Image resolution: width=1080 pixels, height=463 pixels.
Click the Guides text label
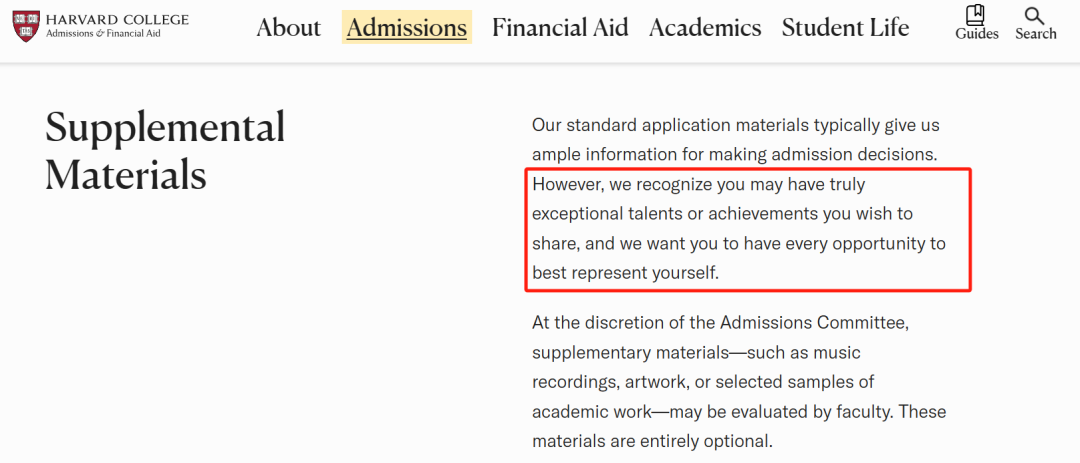point(977,34)
